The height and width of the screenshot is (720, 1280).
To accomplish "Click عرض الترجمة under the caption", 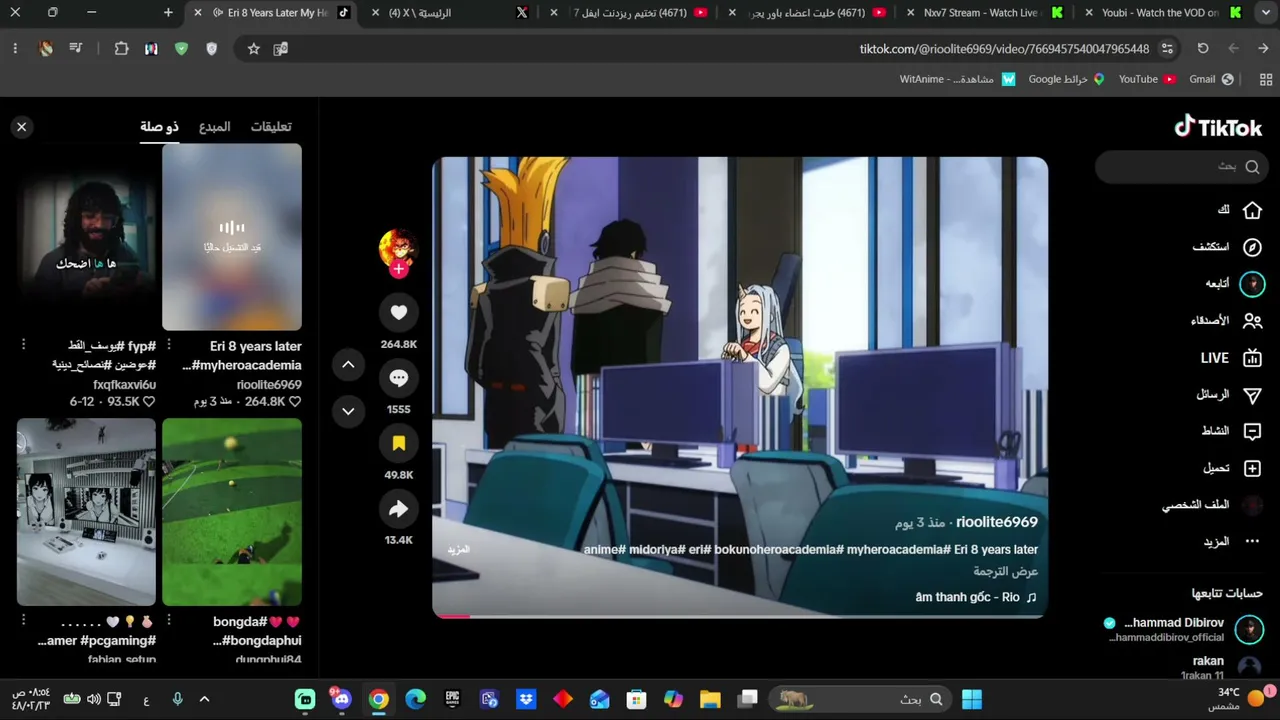I will [1005, 572].
